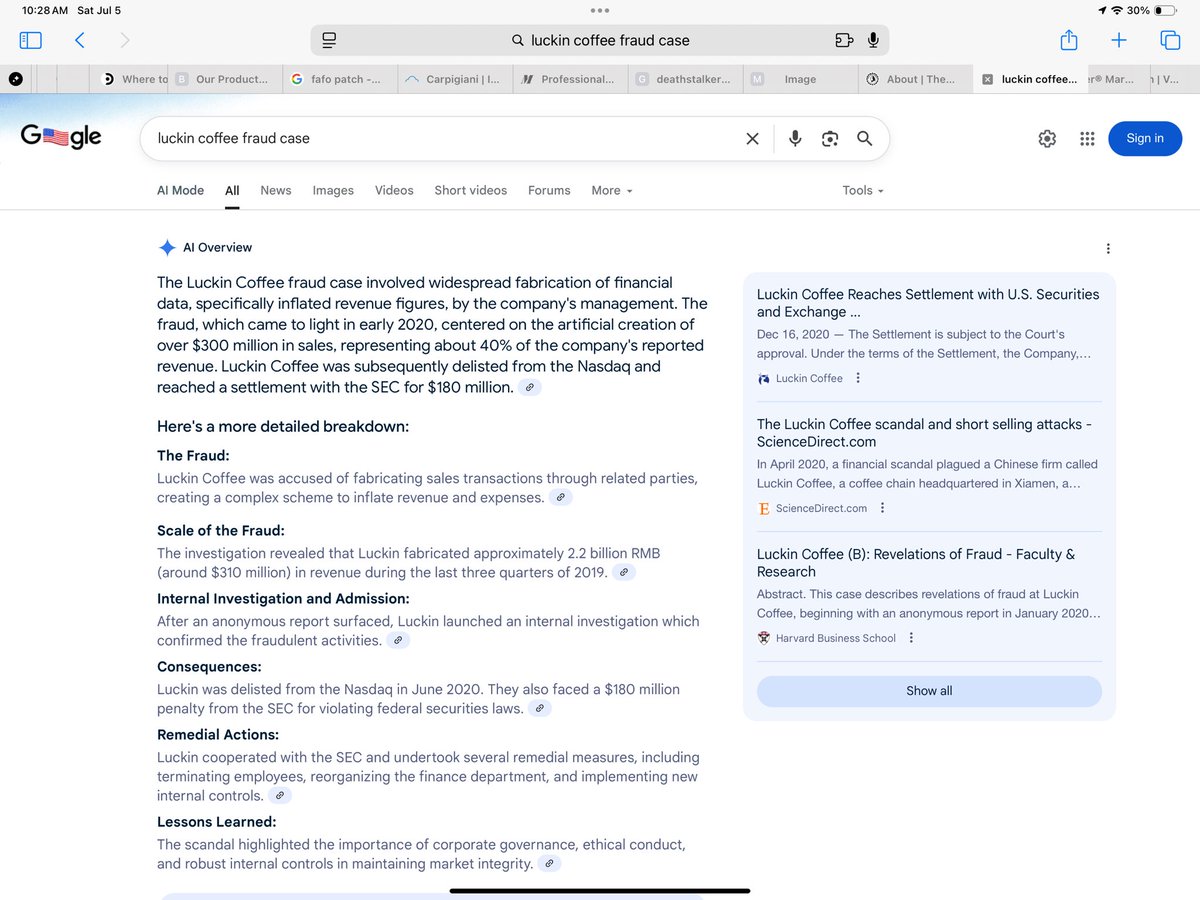Viewport: 1200px width, 900px height.
Task: Open options dots beside Luckin Coffee source
Action: tap(858, 378)
